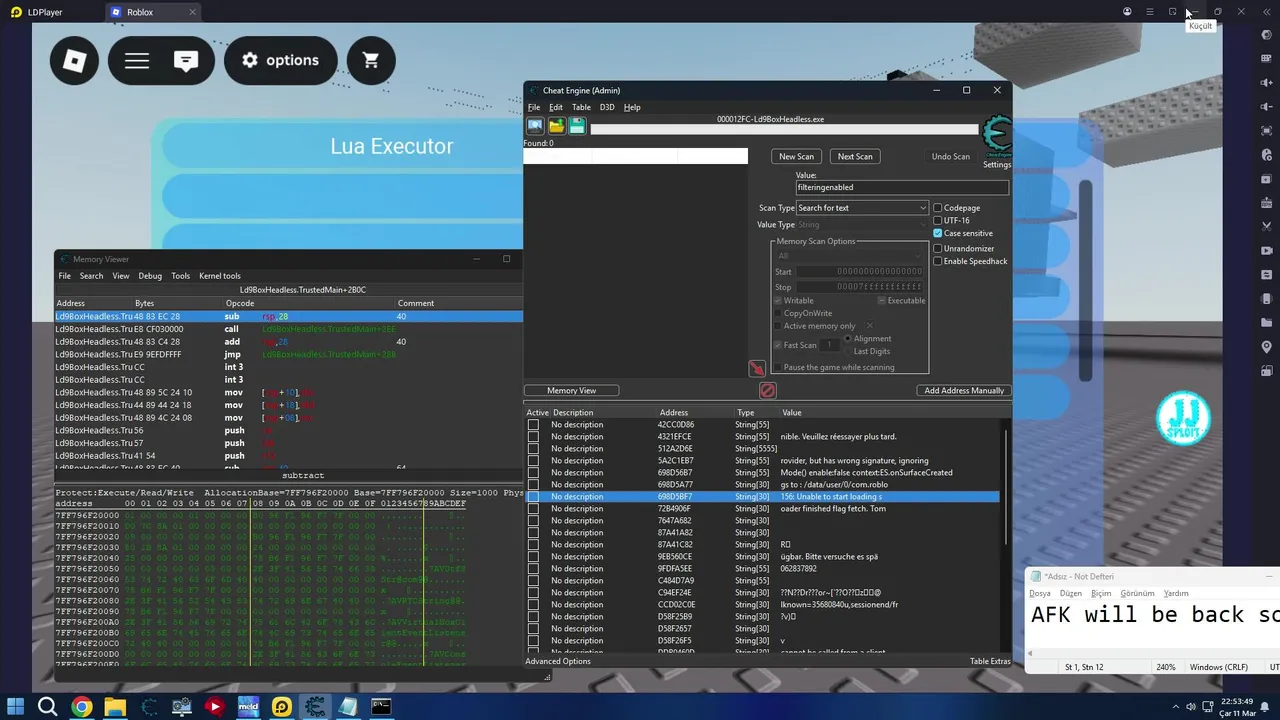Open the Memory Scan Options All dropdown
Viewport: 1280px width, 720px height.
[848, 256]
